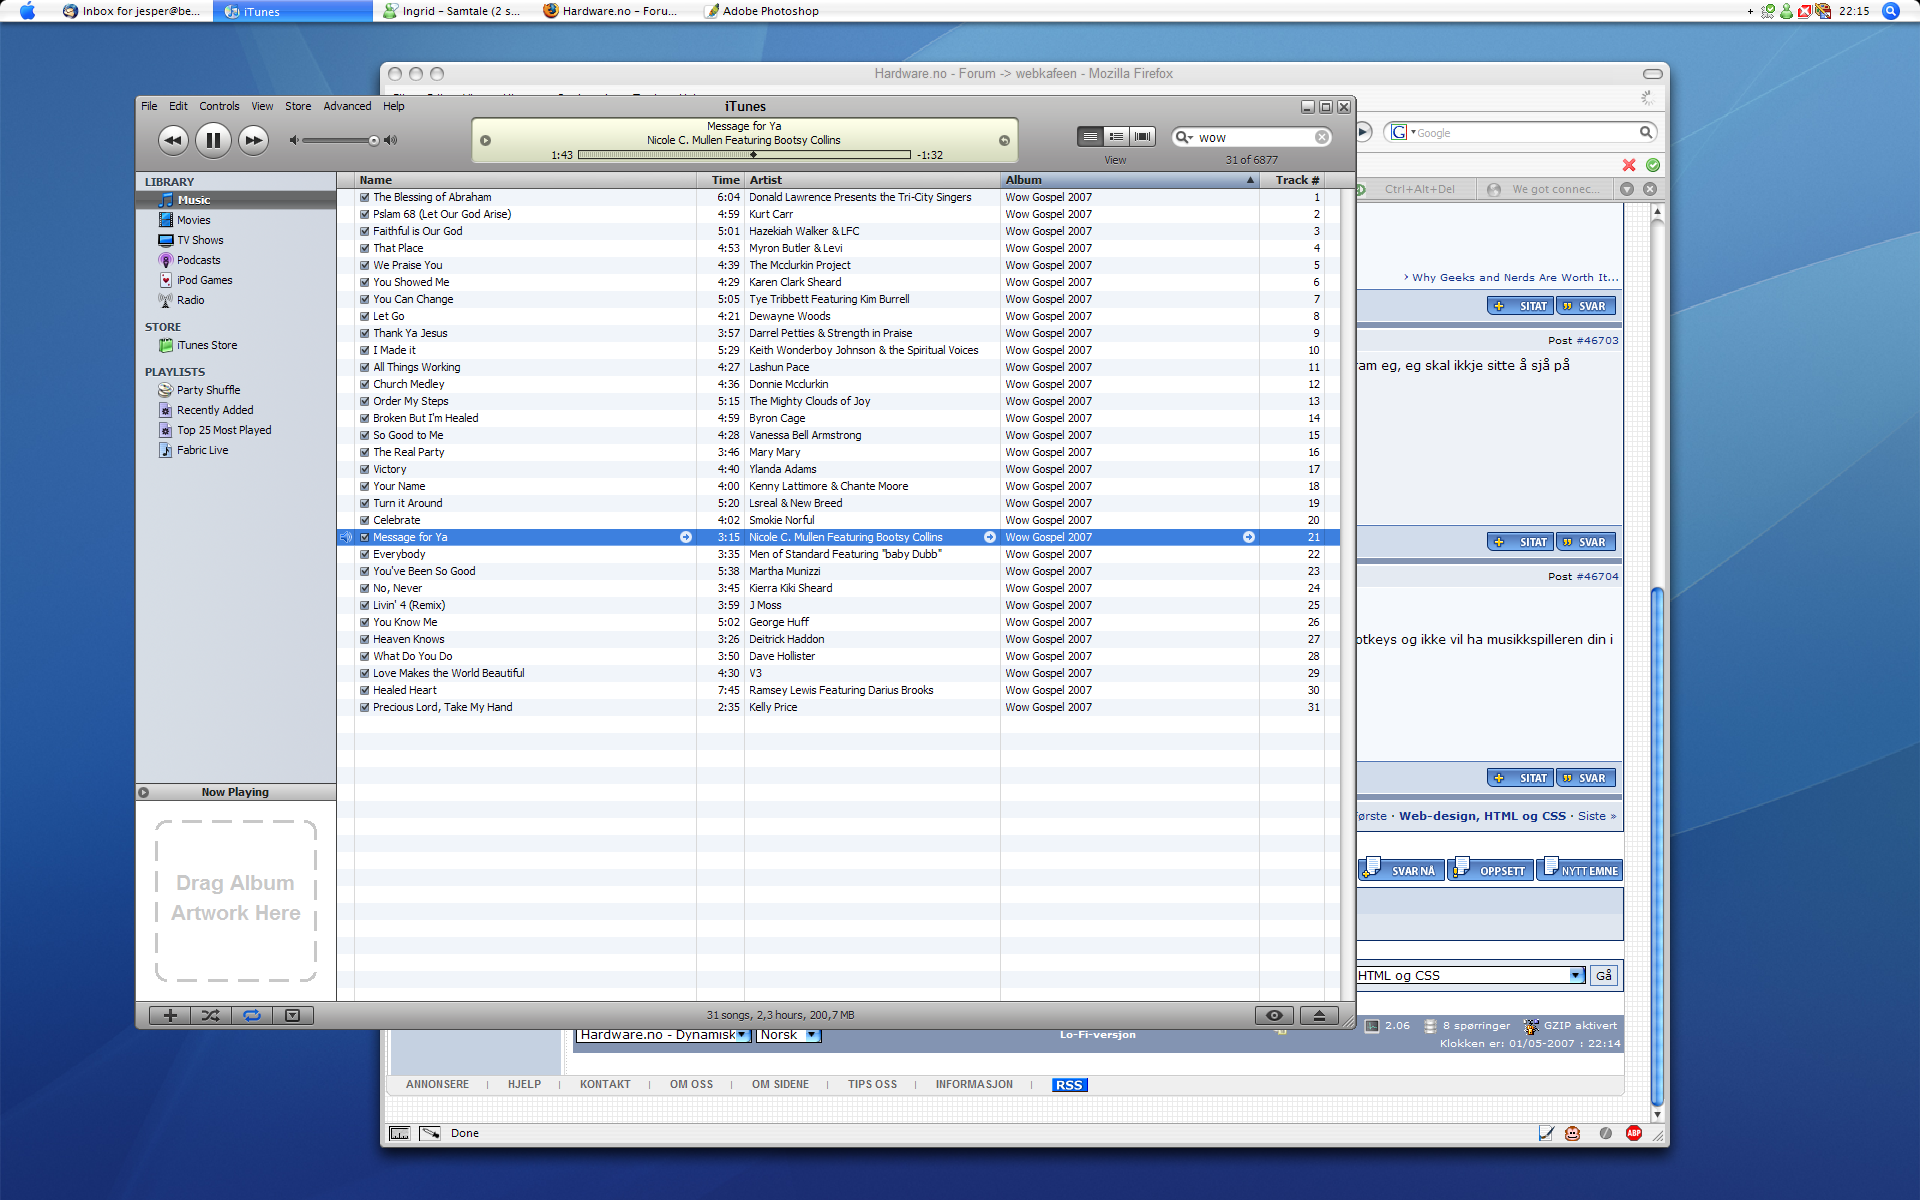Click the eject disc button
1920x1200 pixels.
[x=1319, y=1015]
